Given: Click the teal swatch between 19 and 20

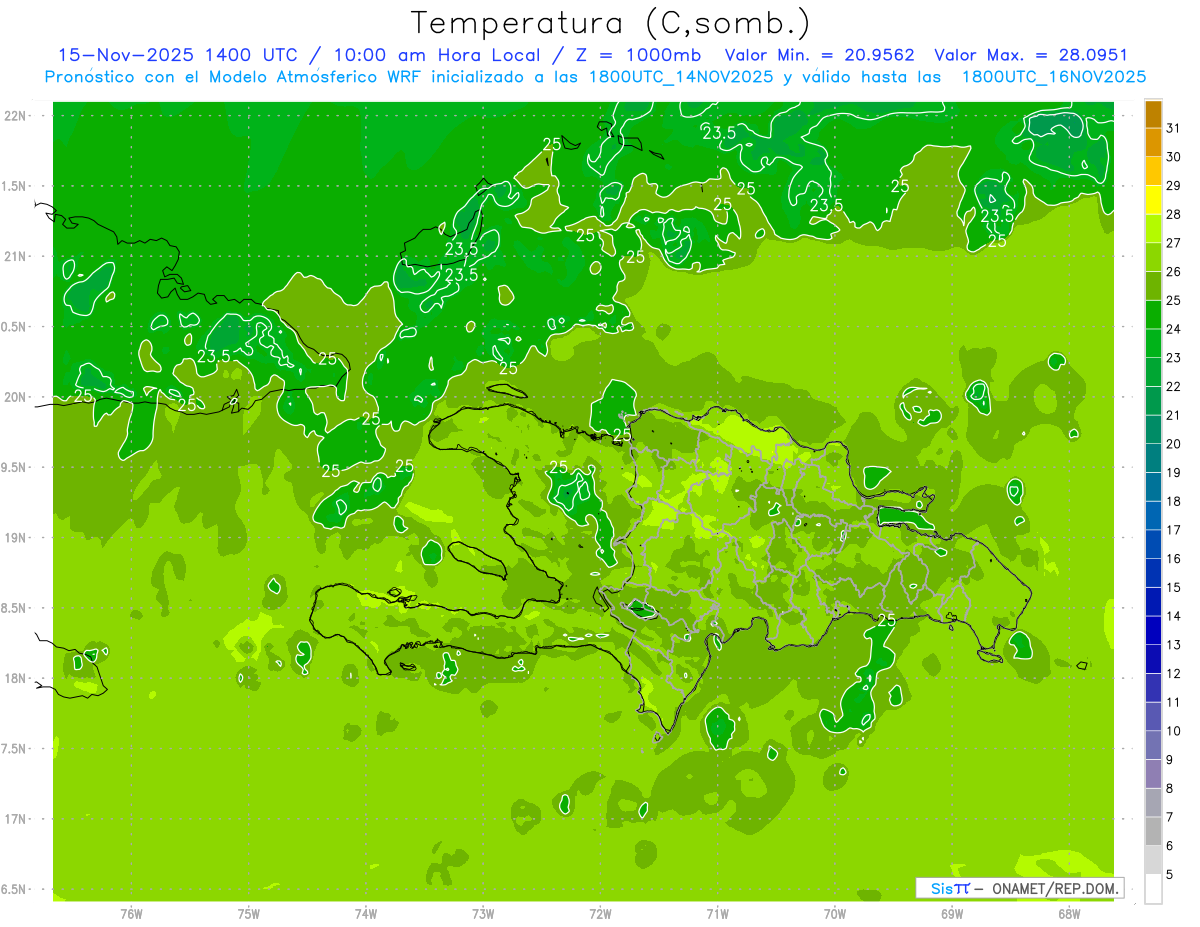Looking at the screenshot, I should coord(1153,459).
